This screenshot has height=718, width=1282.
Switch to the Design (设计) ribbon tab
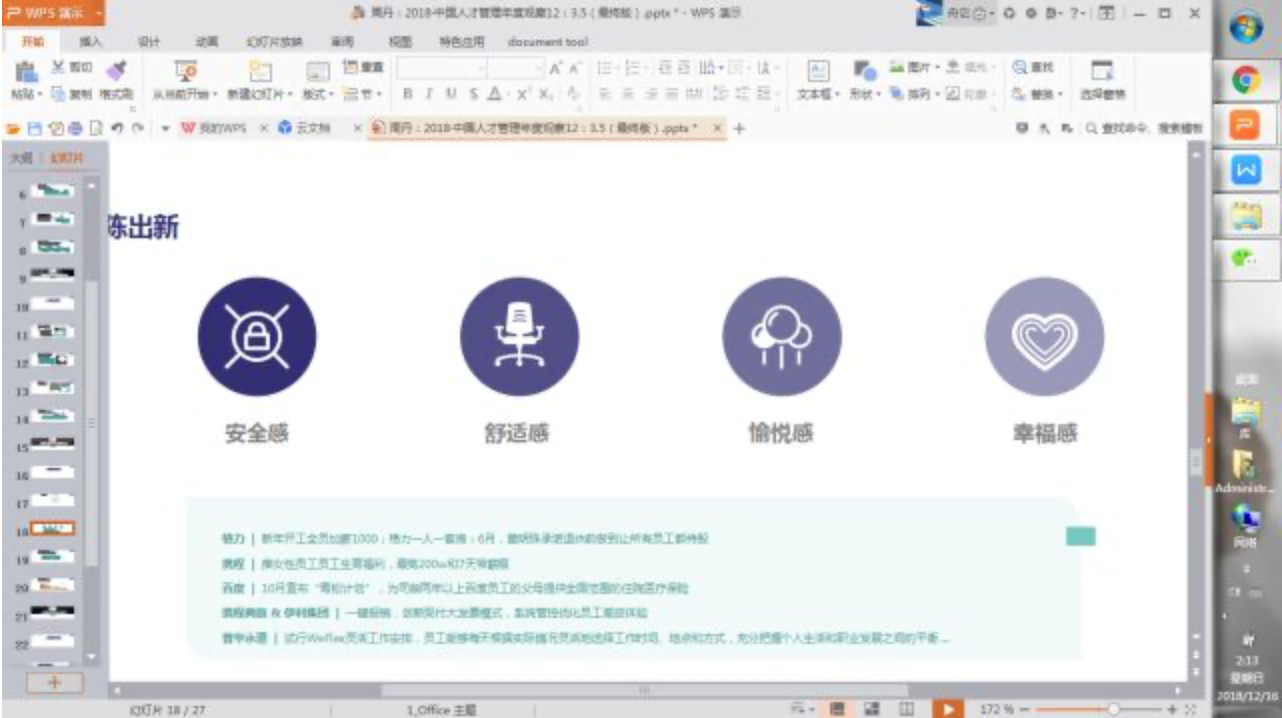(x=148, y=42)
